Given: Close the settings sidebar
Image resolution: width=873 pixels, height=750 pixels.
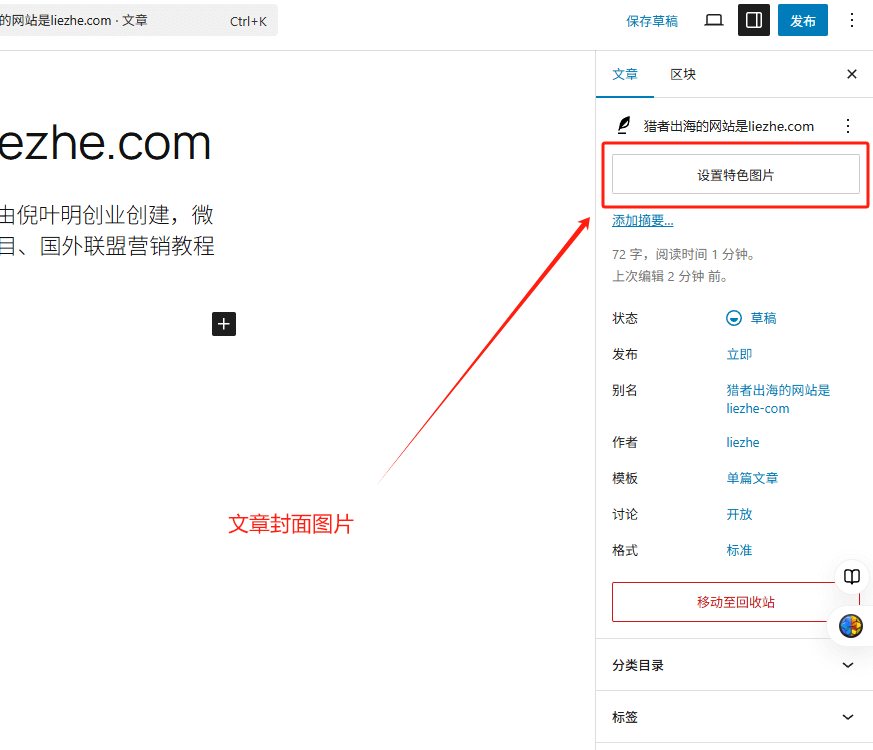Looking at the screenshot, I should (x=851, y=74).
